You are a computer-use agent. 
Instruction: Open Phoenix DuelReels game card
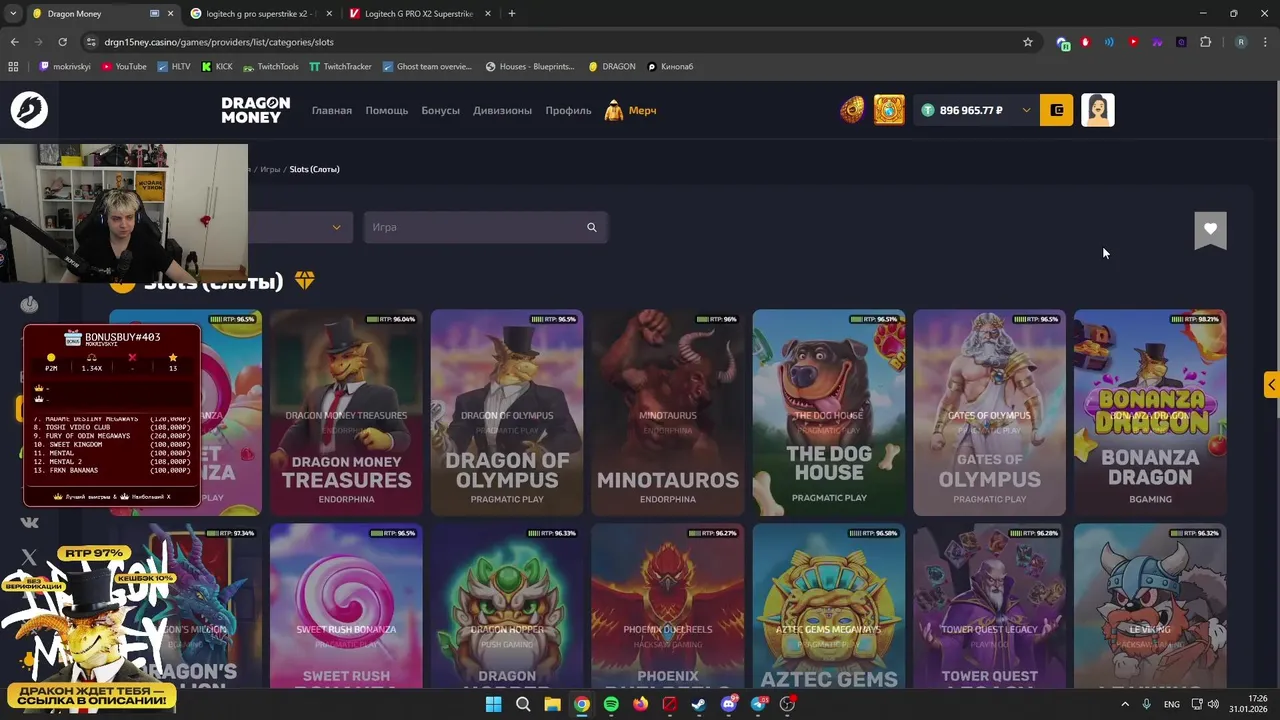click(668, 606)
